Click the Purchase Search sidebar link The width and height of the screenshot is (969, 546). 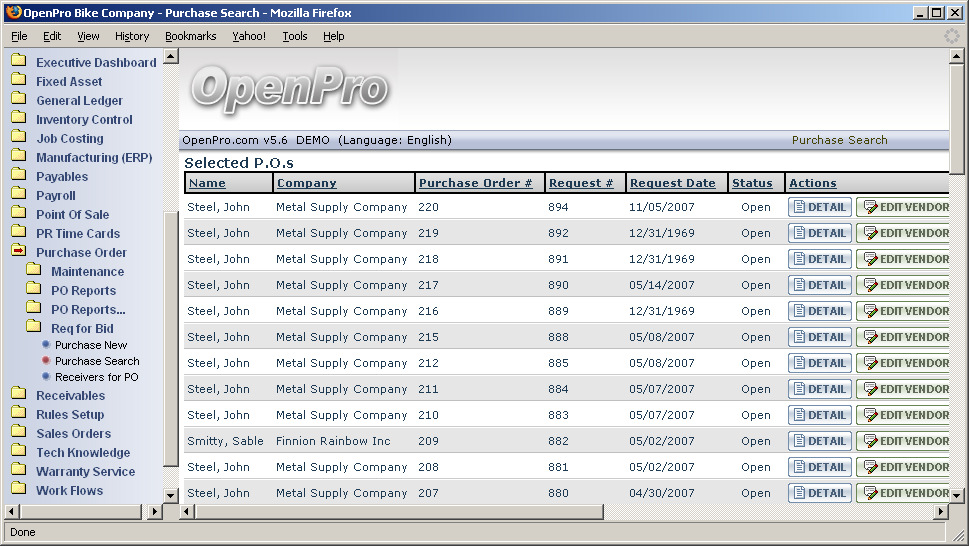tap(97, 361)
